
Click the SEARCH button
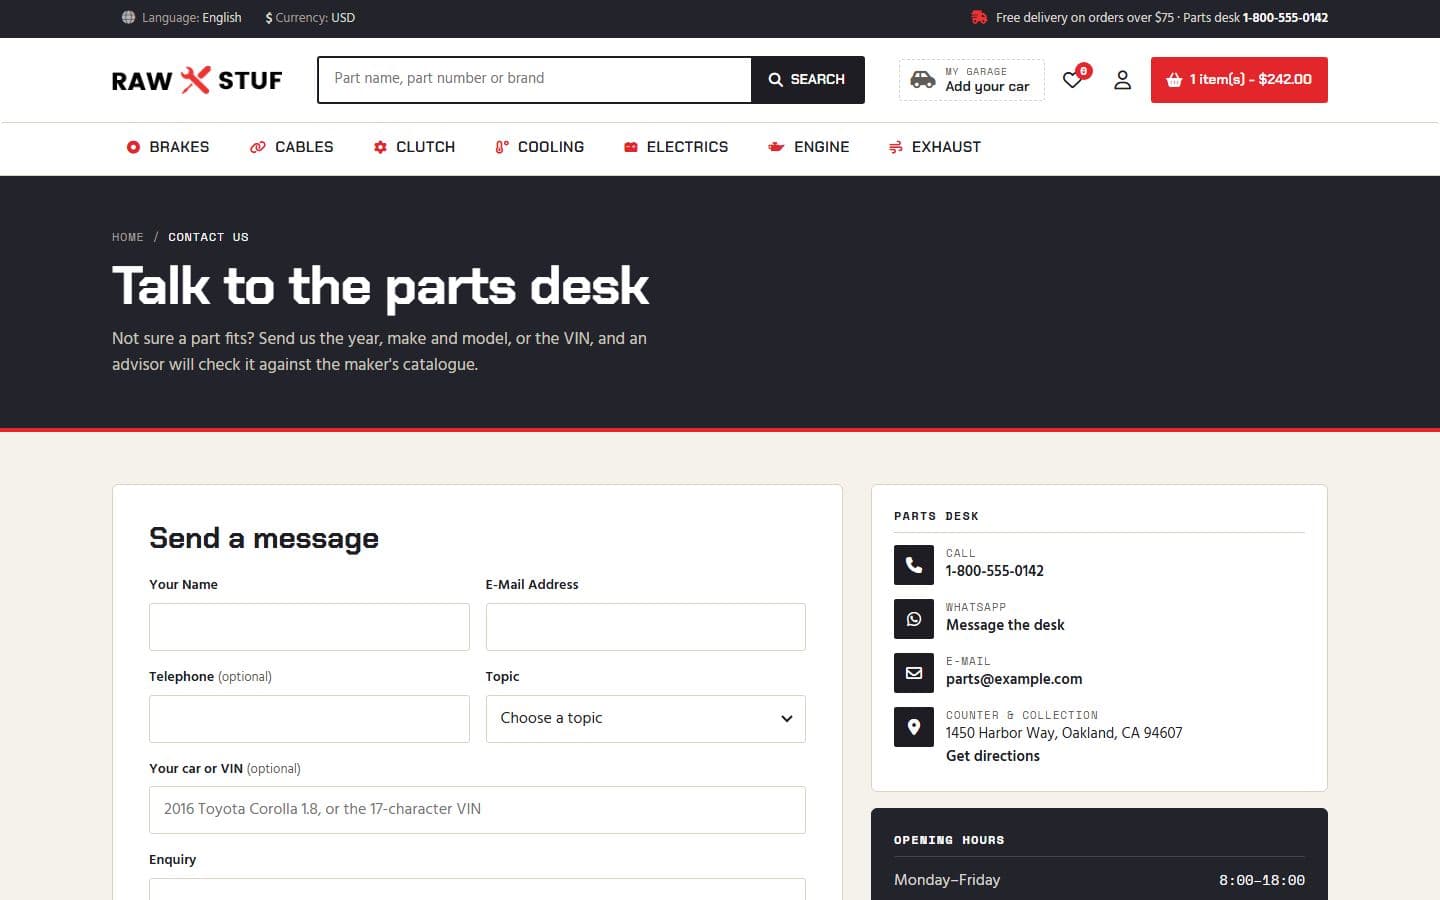(808, 80)
